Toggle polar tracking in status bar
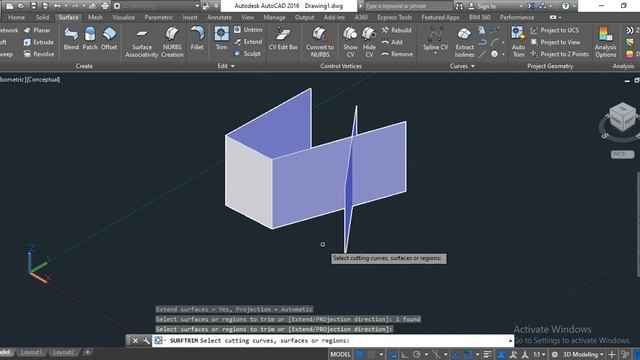 416,354
